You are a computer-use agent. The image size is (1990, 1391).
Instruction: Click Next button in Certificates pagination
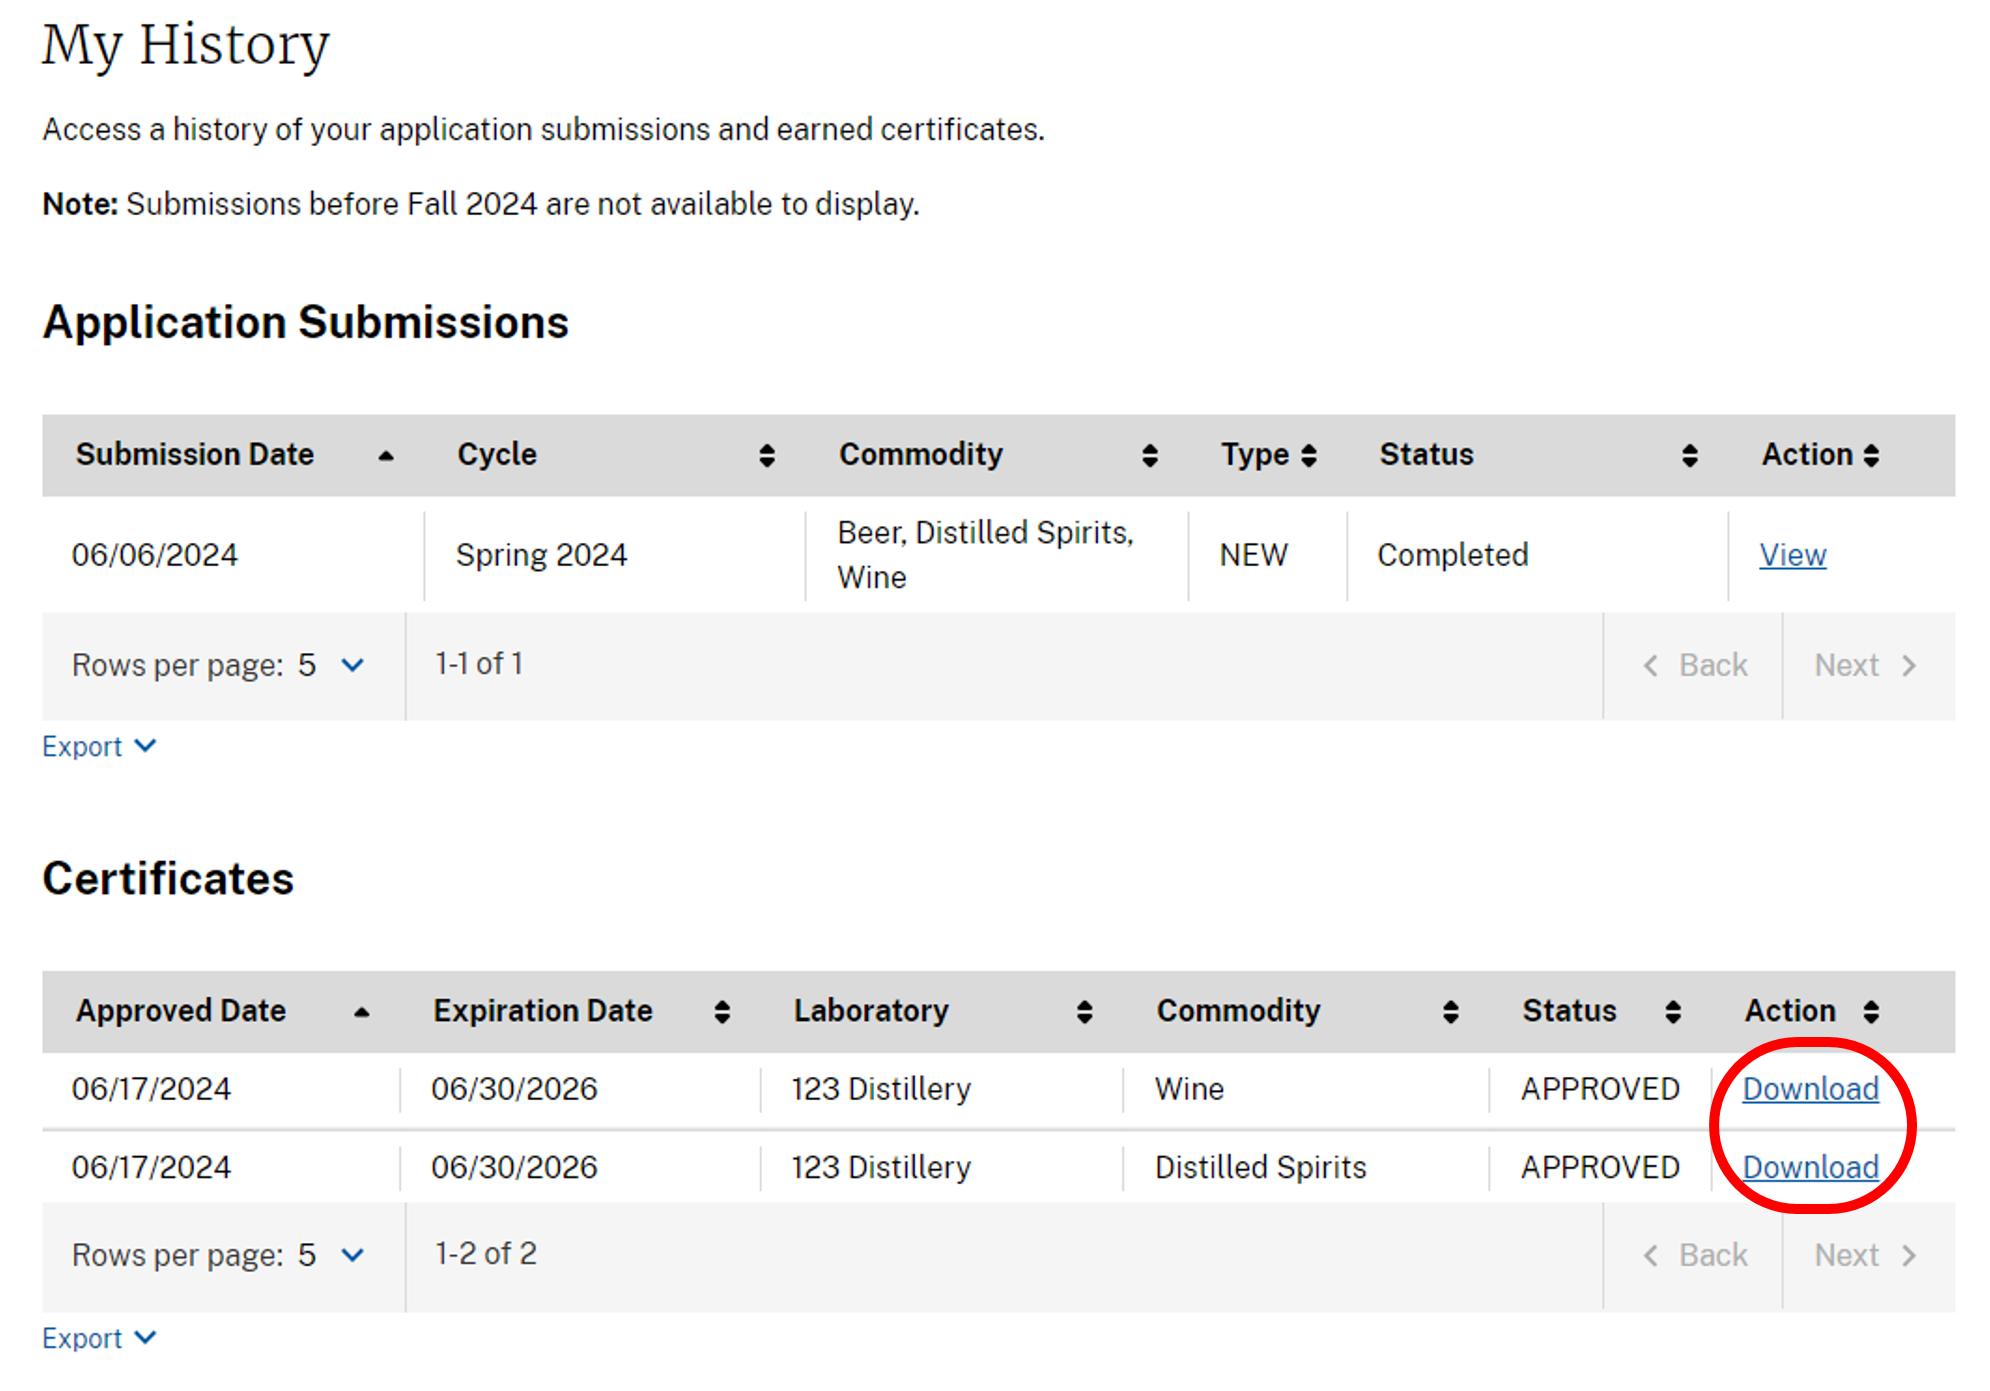point(1868,1256)
